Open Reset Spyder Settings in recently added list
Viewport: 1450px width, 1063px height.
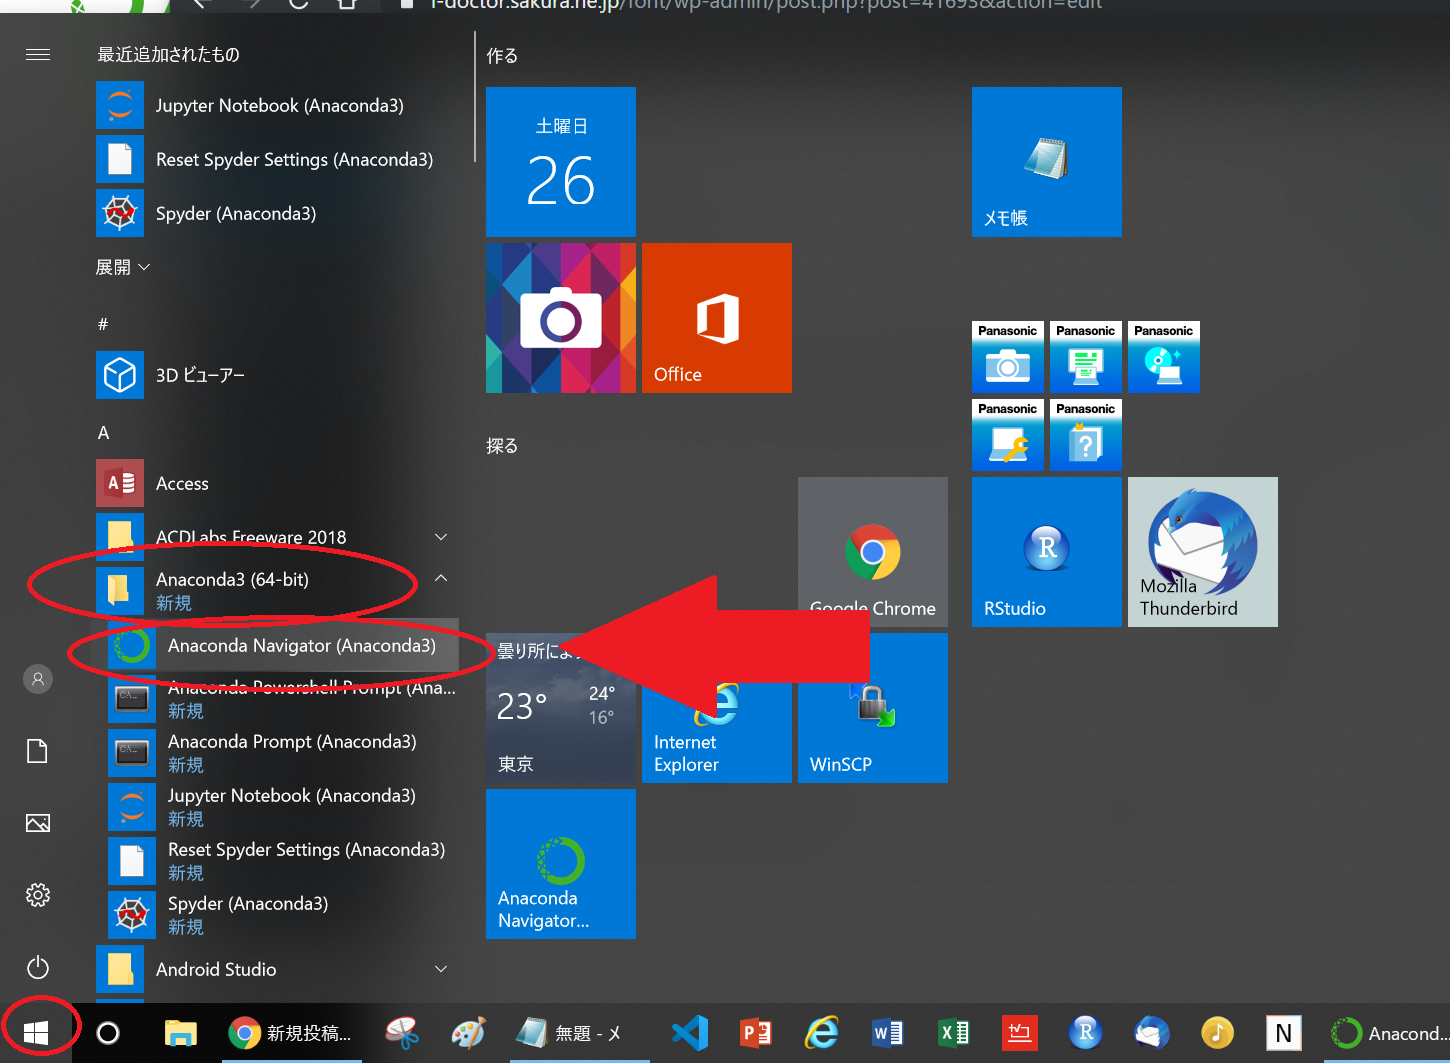[278, 159]
